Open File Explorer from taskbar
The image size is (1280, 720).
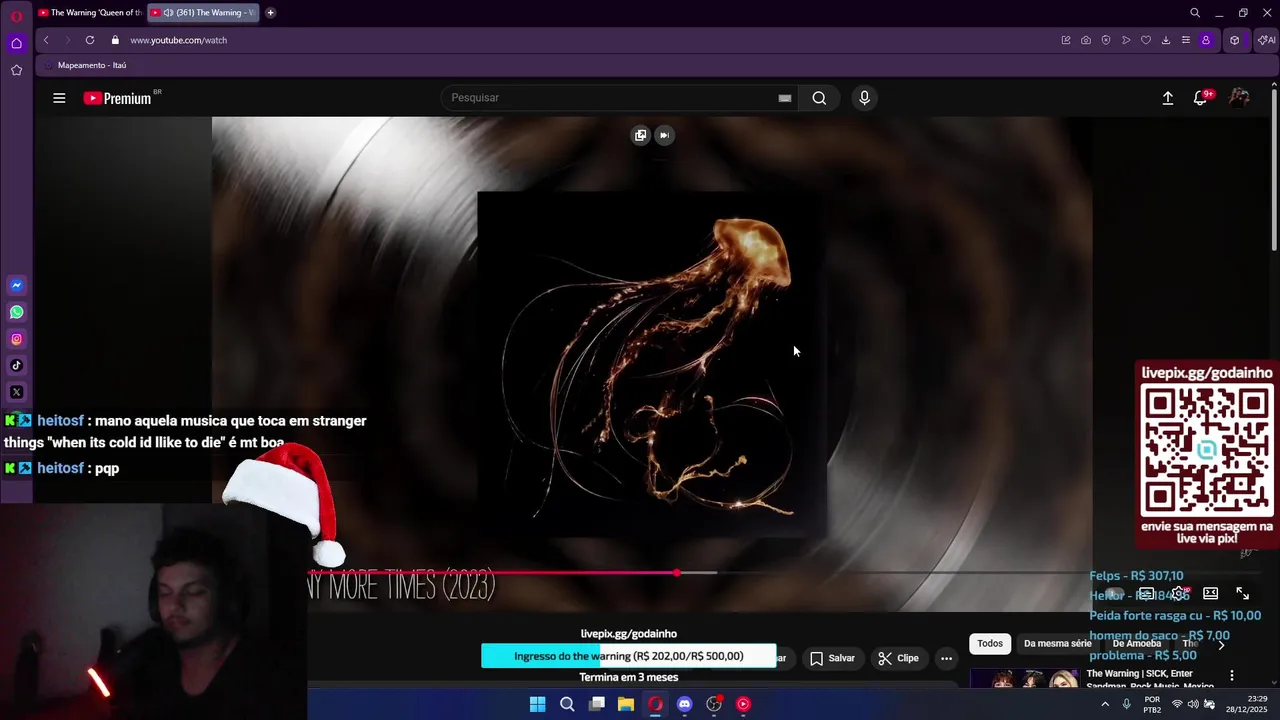point(626,704)
